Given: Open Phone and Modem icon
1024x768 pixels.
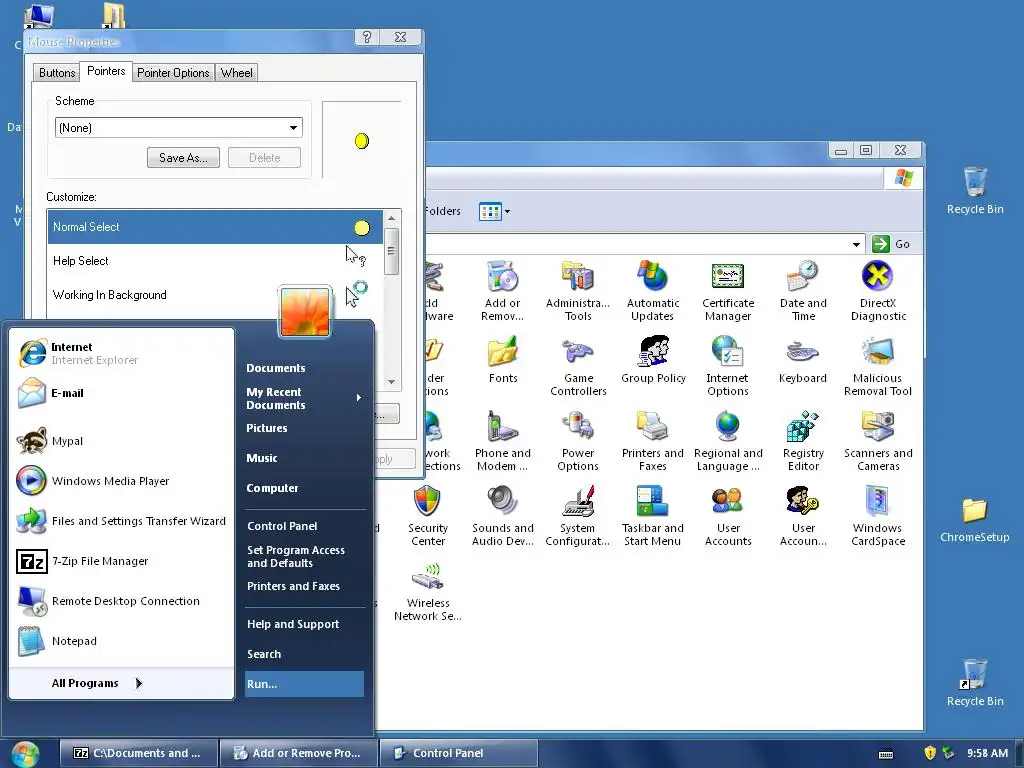Looking at the screenshot, I should coord(502,441).
